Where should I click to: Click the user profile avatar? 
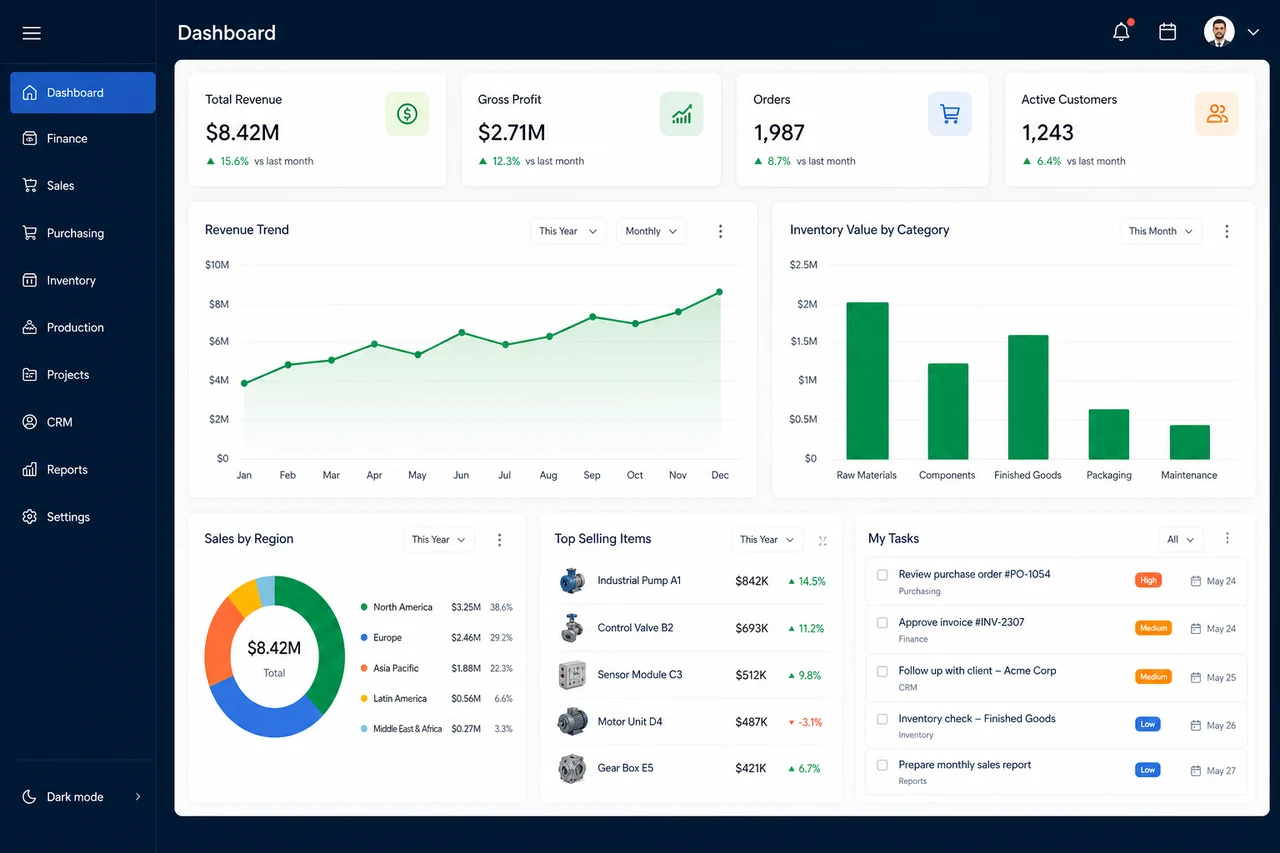point(1219,32)
